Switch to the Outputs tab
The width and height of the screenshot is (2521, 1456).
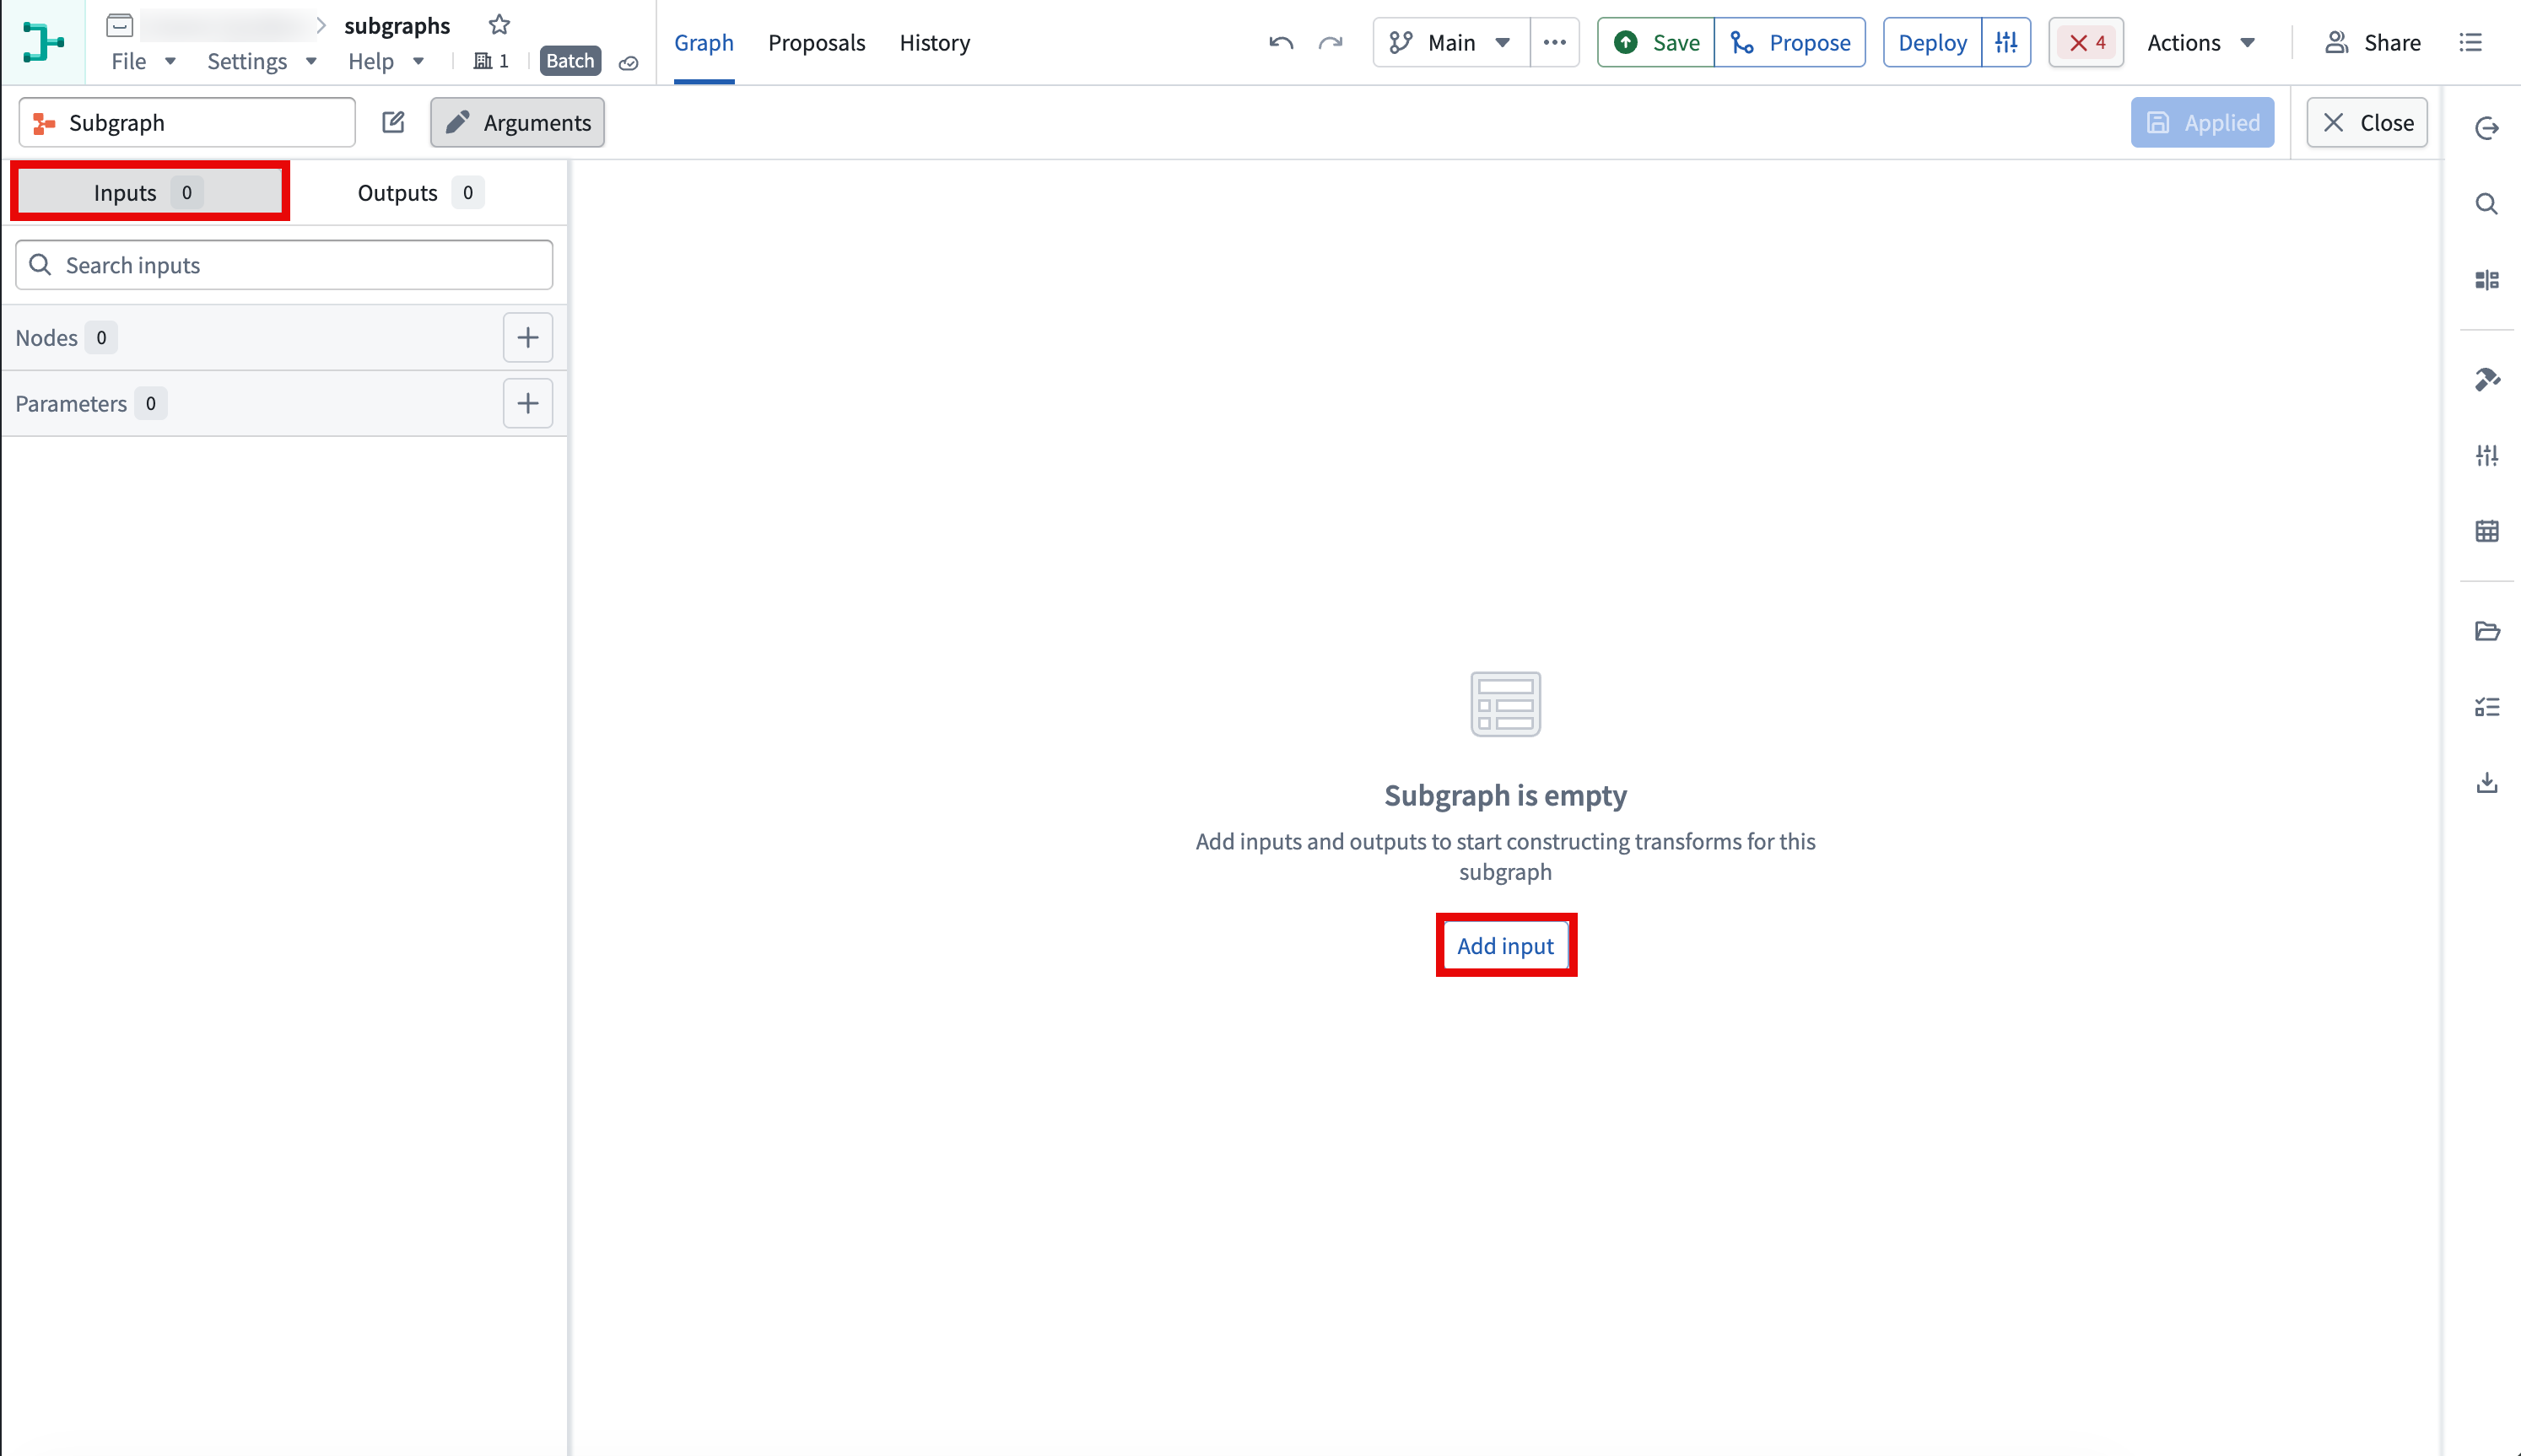pyautogui.click(x=420, y=192)
